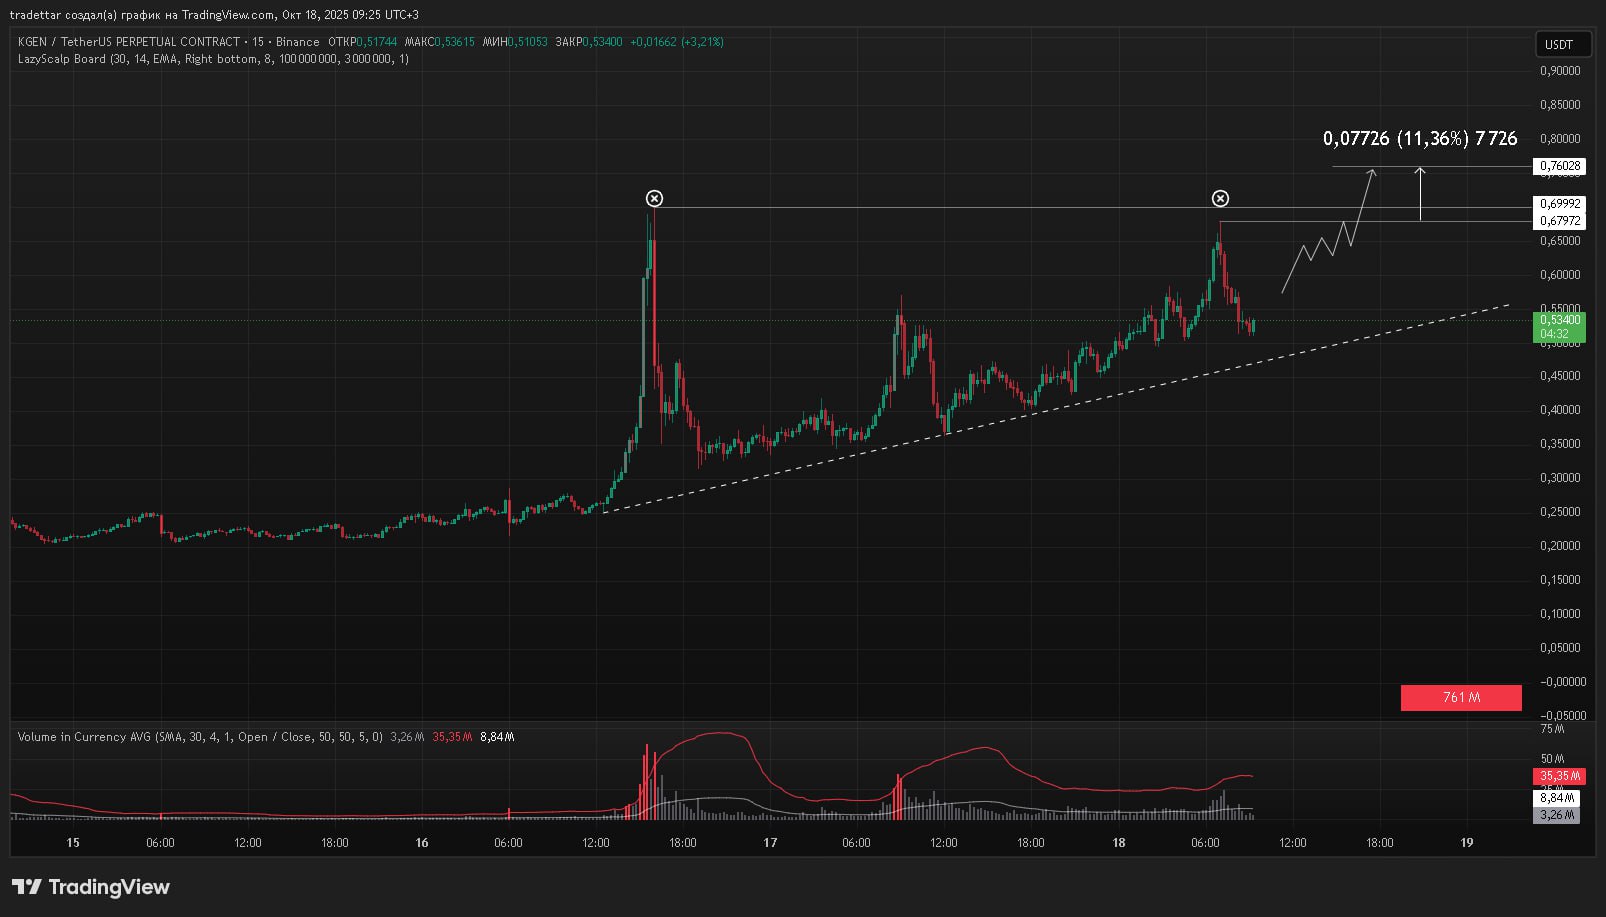
Task: Click the red 35,35 M volume label
Action: coord(1558,776)
